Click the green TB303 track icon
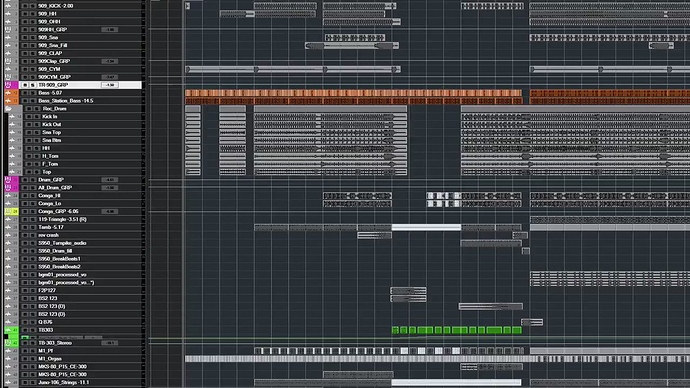 [8, 330]
